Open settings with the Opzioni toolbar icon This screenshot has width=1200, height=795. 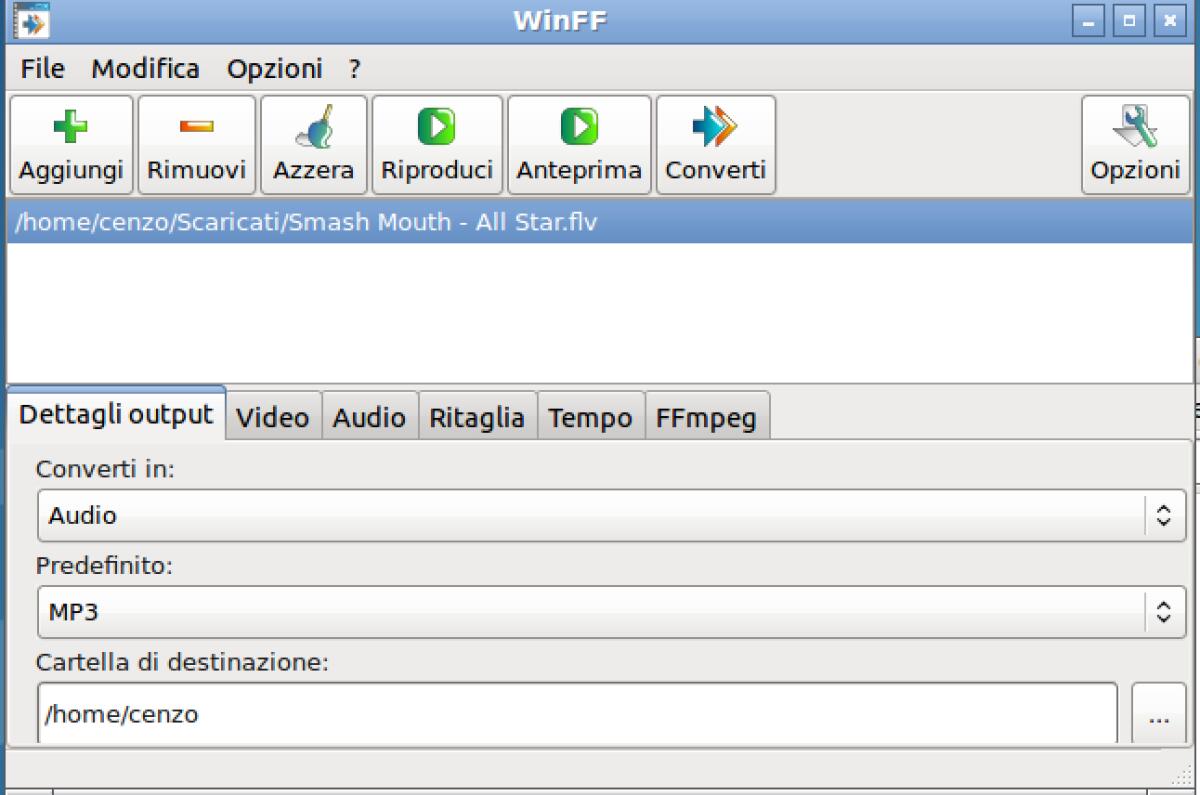[x=1135, y=143]
